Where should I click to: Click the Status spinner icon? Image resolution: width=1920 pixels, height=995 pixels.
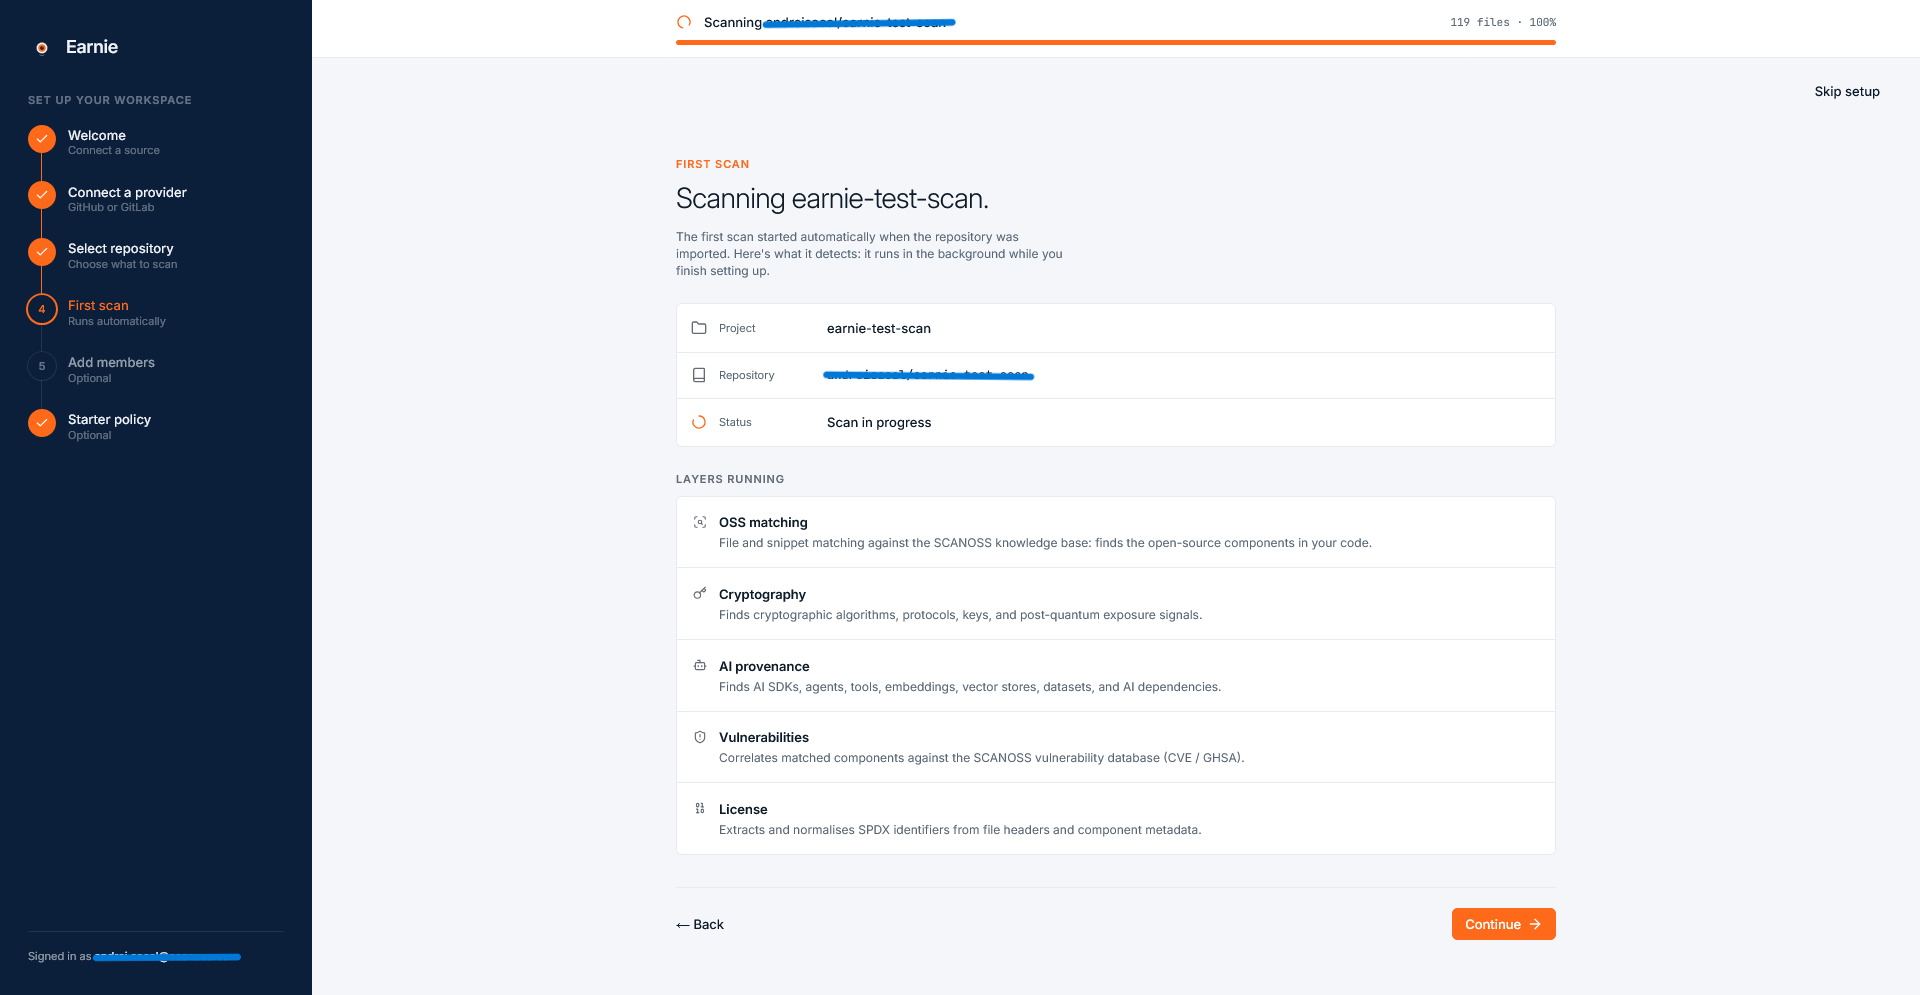(x=699, y=422)
